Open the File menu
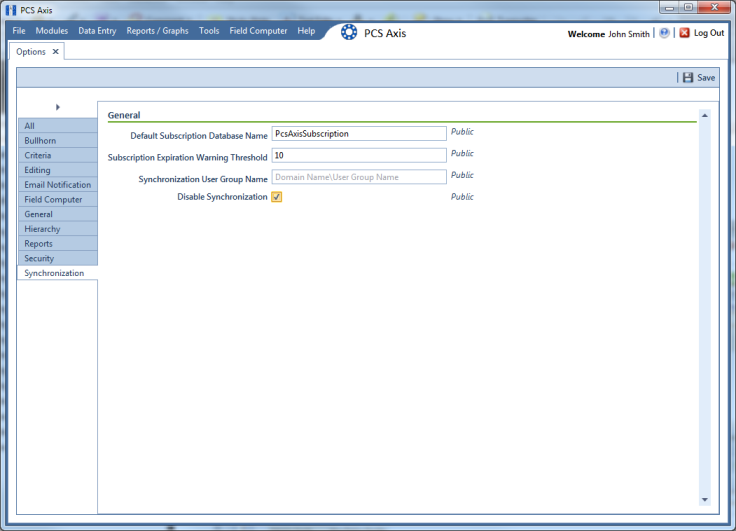736x531 pixels. (19, 31)
